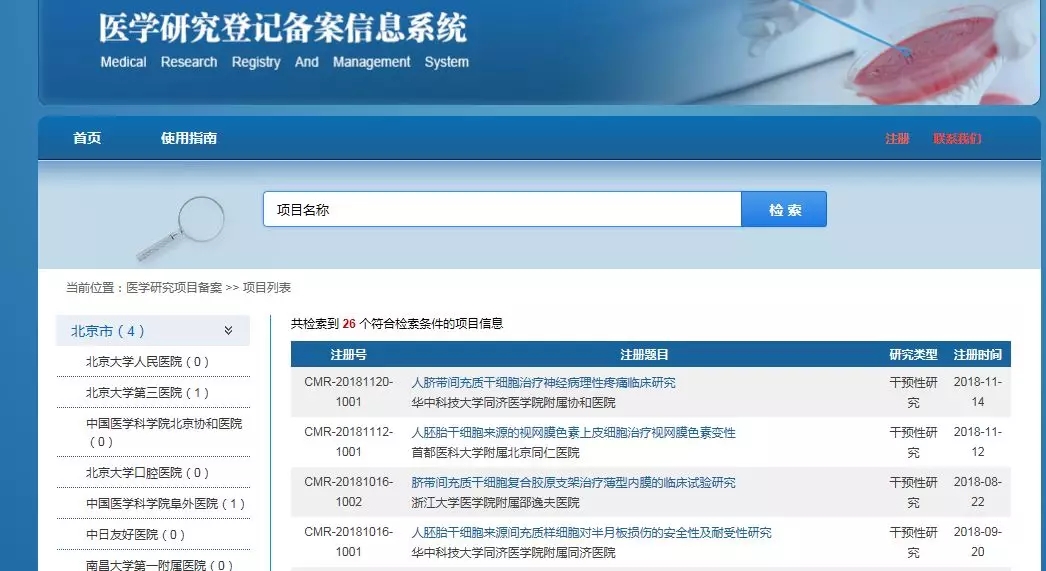Click the magnifying glass search icon
This screenshot has width=1046, height=571.
tap(181, 227)
